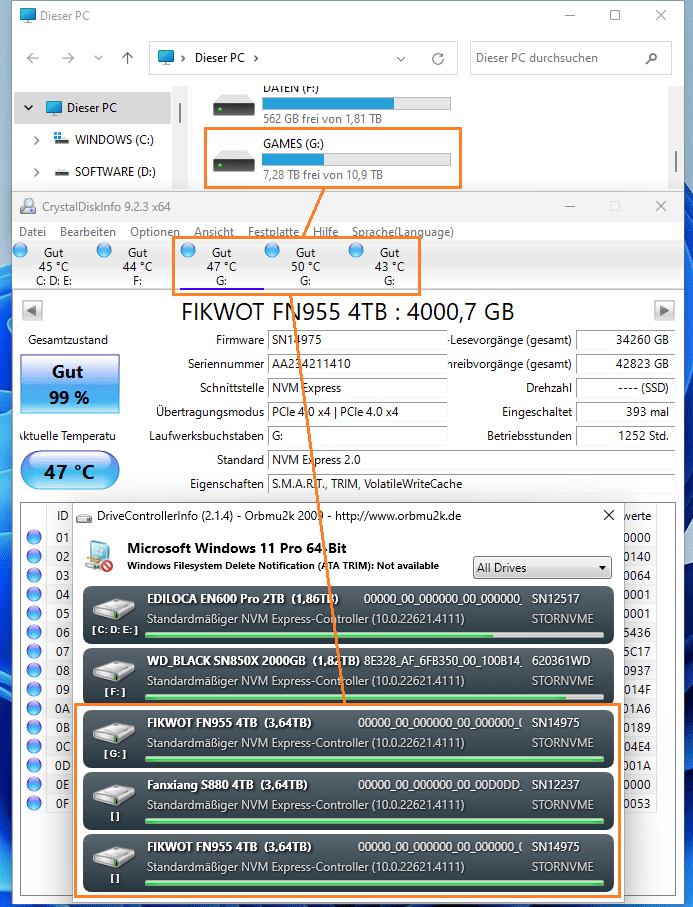Click the status orb of attribute row 01
Viewport: 693px width, 907px height.
[x=34, y=537]
